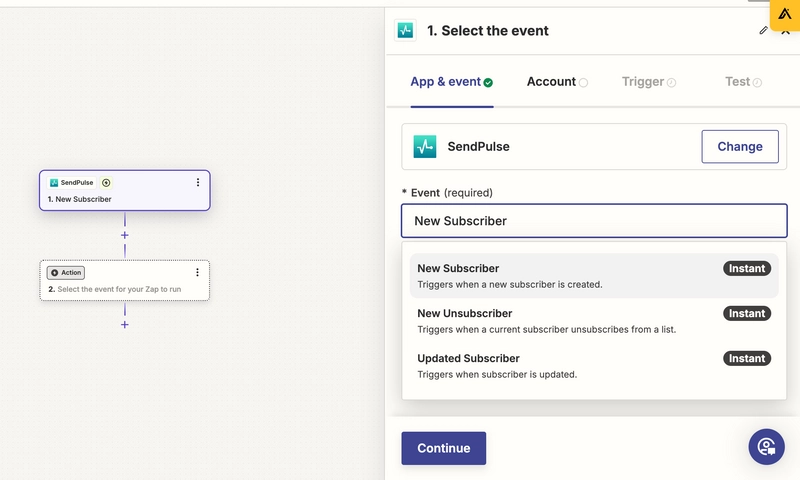Click the instant trigger icon on SendPulse step

106,183
